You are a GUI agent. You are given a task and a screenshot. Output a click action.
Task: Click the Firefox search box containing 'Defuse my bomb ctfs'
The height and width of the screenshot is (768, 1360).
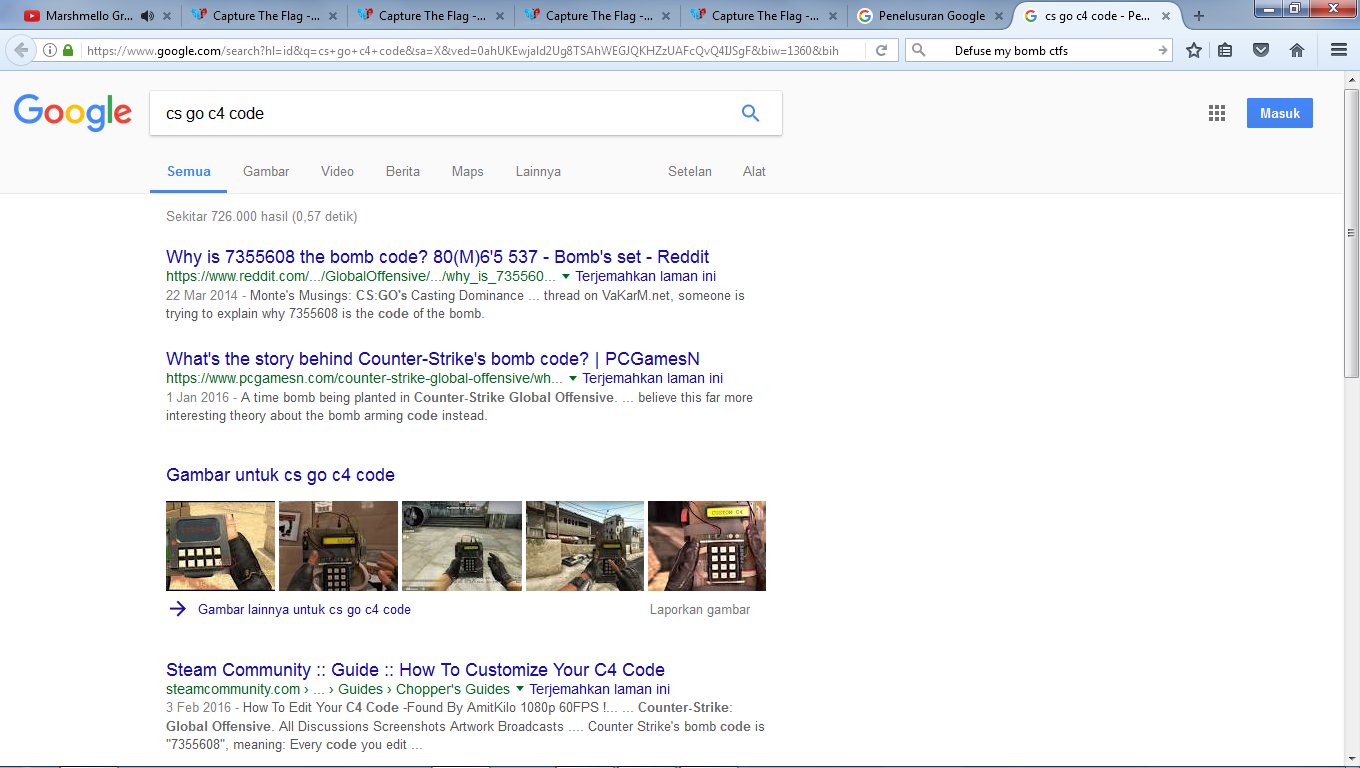(x=1040, y=50)
